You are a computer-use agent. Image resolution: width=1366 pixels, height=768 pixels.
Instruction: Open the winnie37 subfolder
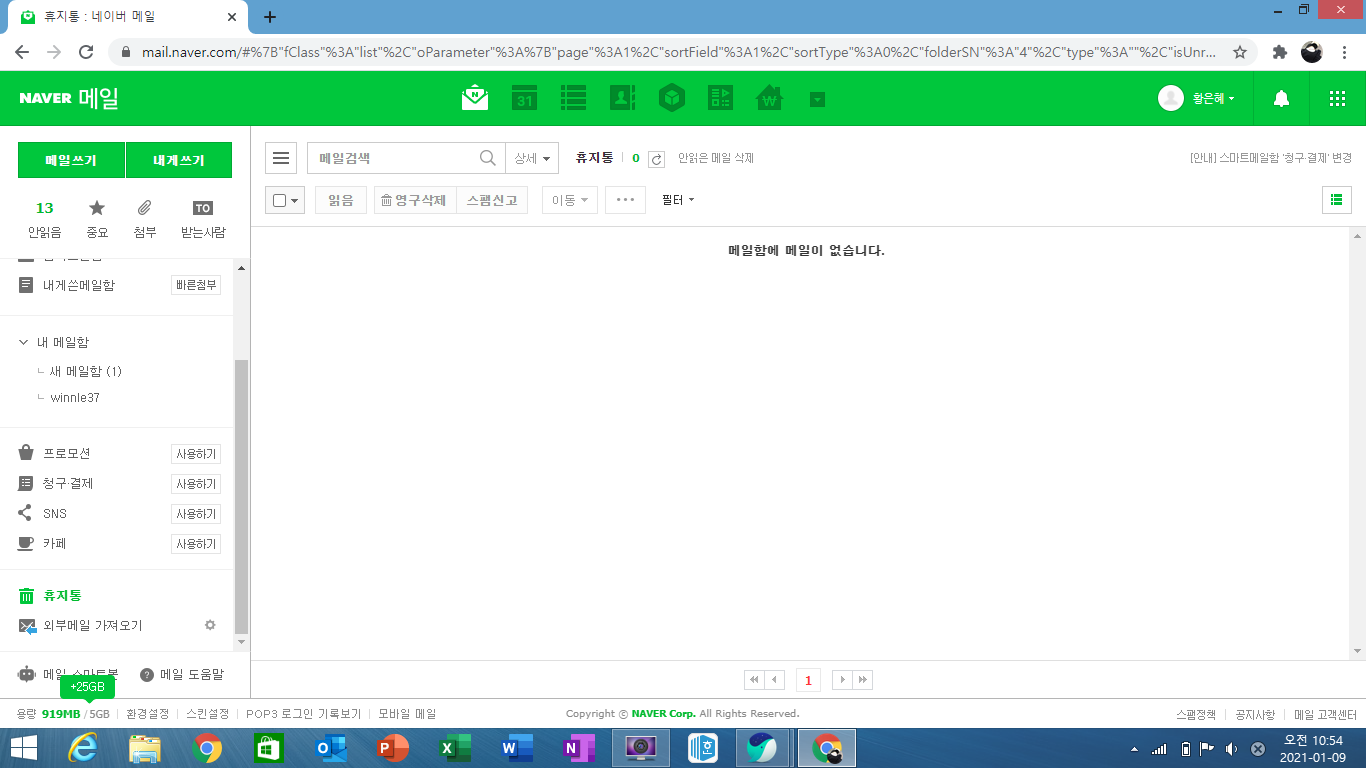click(x=75, y=397)
